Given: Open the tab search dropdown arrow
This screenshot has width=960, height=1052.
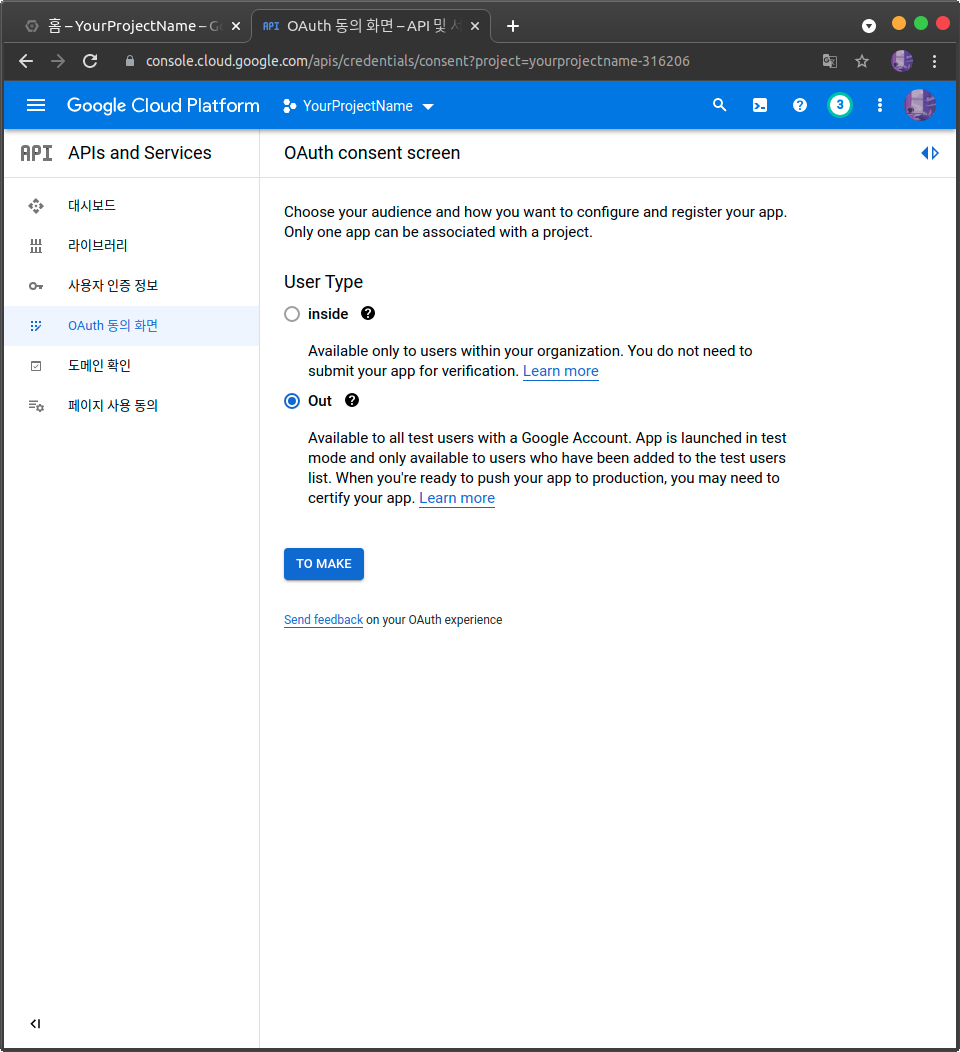Looking at the screenshot, I should click(869, 26).
